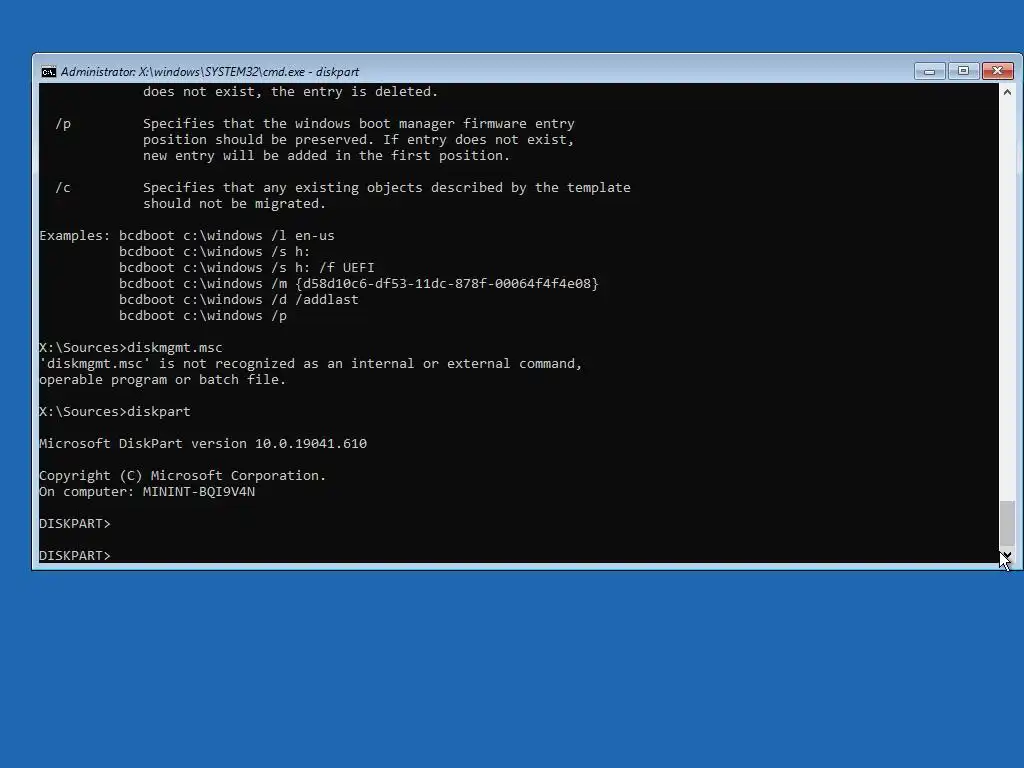
Task: Click example 'bcdboot c:\windows /s h:' line
Action: coord(215,251)
